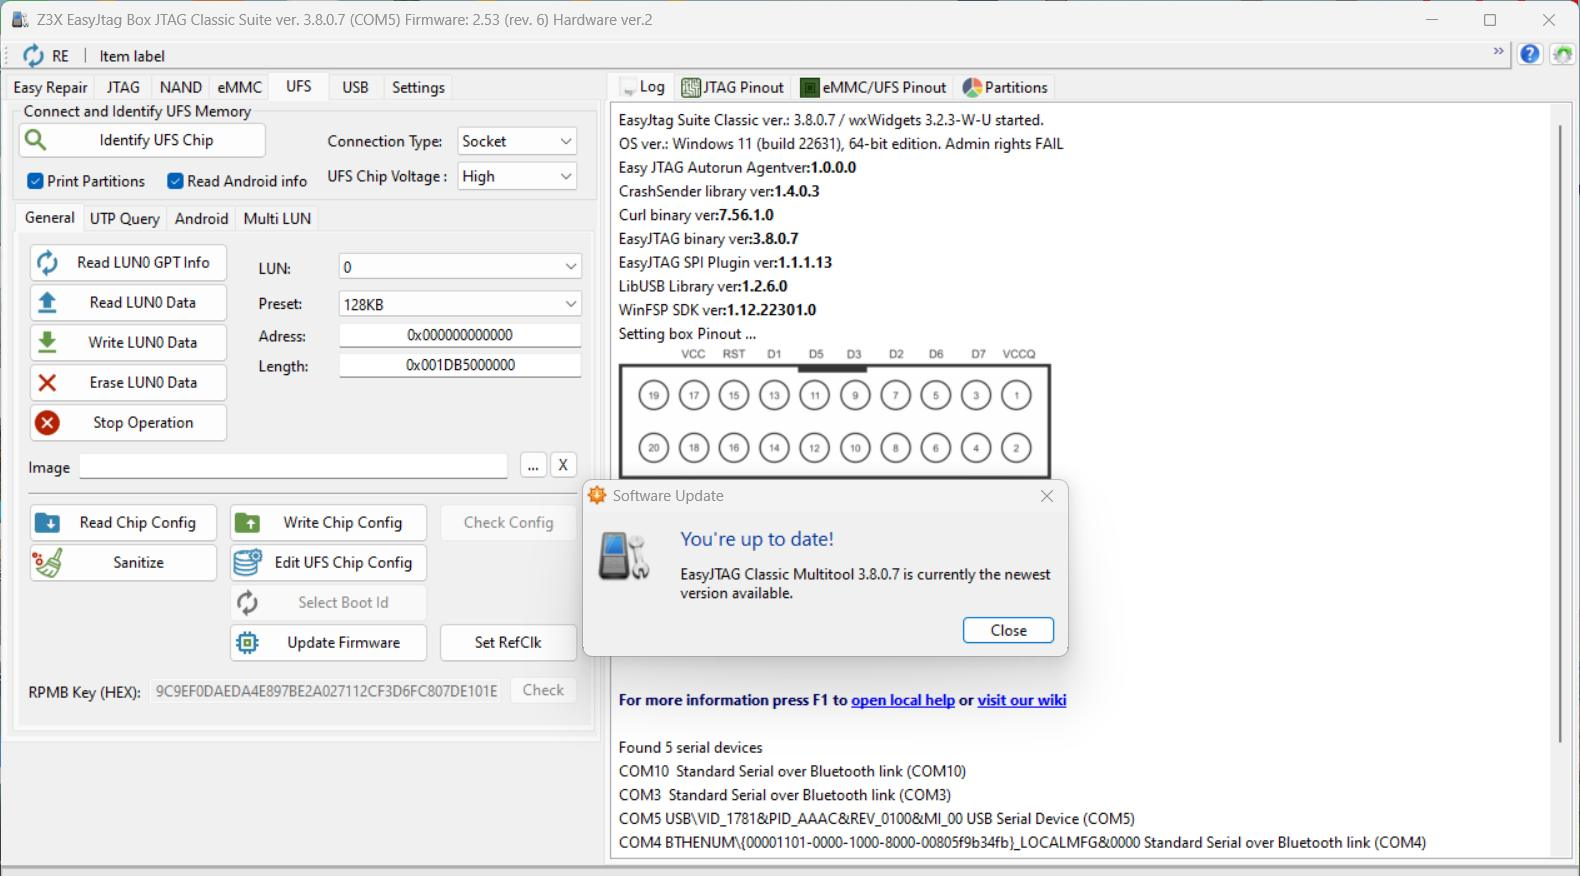Click the Identify UFS Chip button
Image resolution: width=1580 pixels, height=876 pixels.
[142, 140]
